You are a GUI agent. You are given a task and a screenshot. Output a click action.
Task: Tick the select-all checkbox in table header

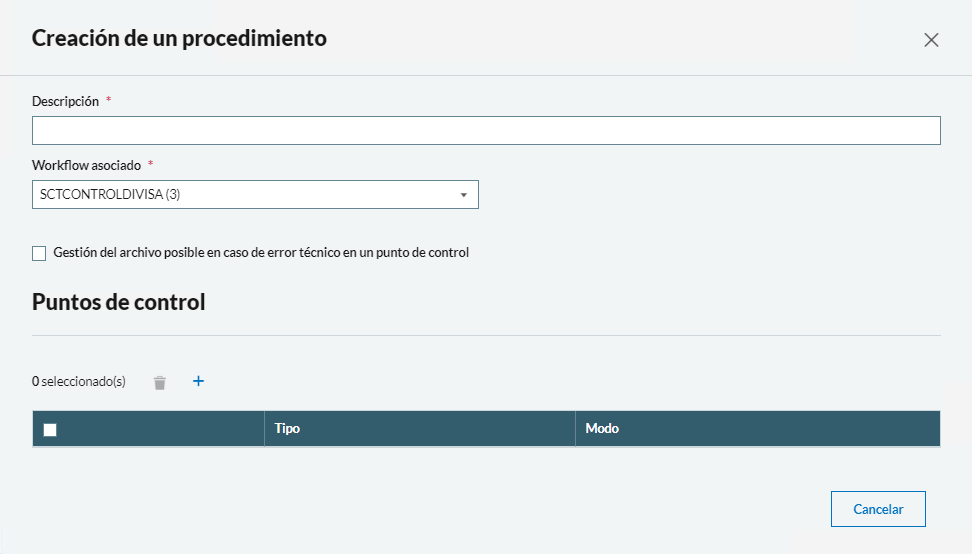point(50,429)
